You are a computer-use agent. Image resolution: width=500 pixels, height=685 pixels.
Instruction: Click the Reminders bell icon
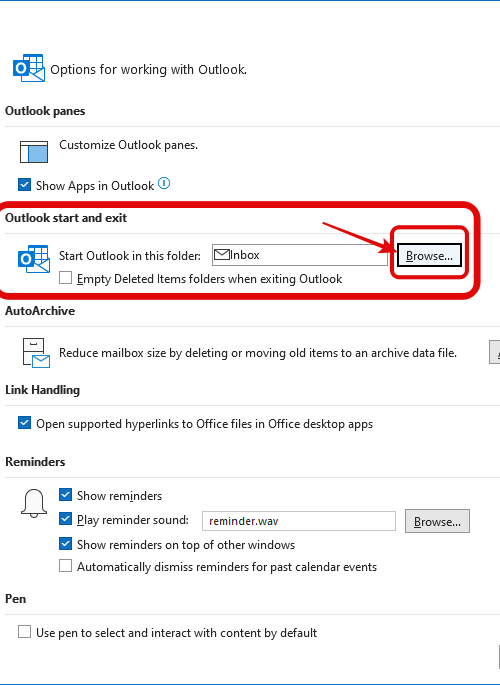(x=34, y=503)
